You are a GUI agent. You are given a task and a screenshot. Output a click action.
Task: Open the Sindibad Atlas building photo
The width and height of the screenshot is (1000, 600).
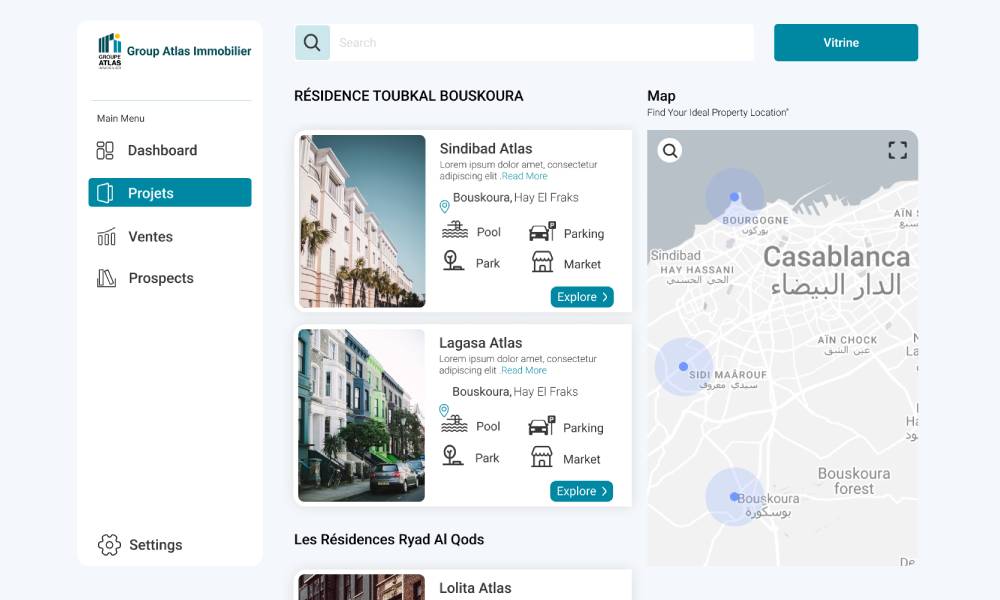[x=362, y=221]
